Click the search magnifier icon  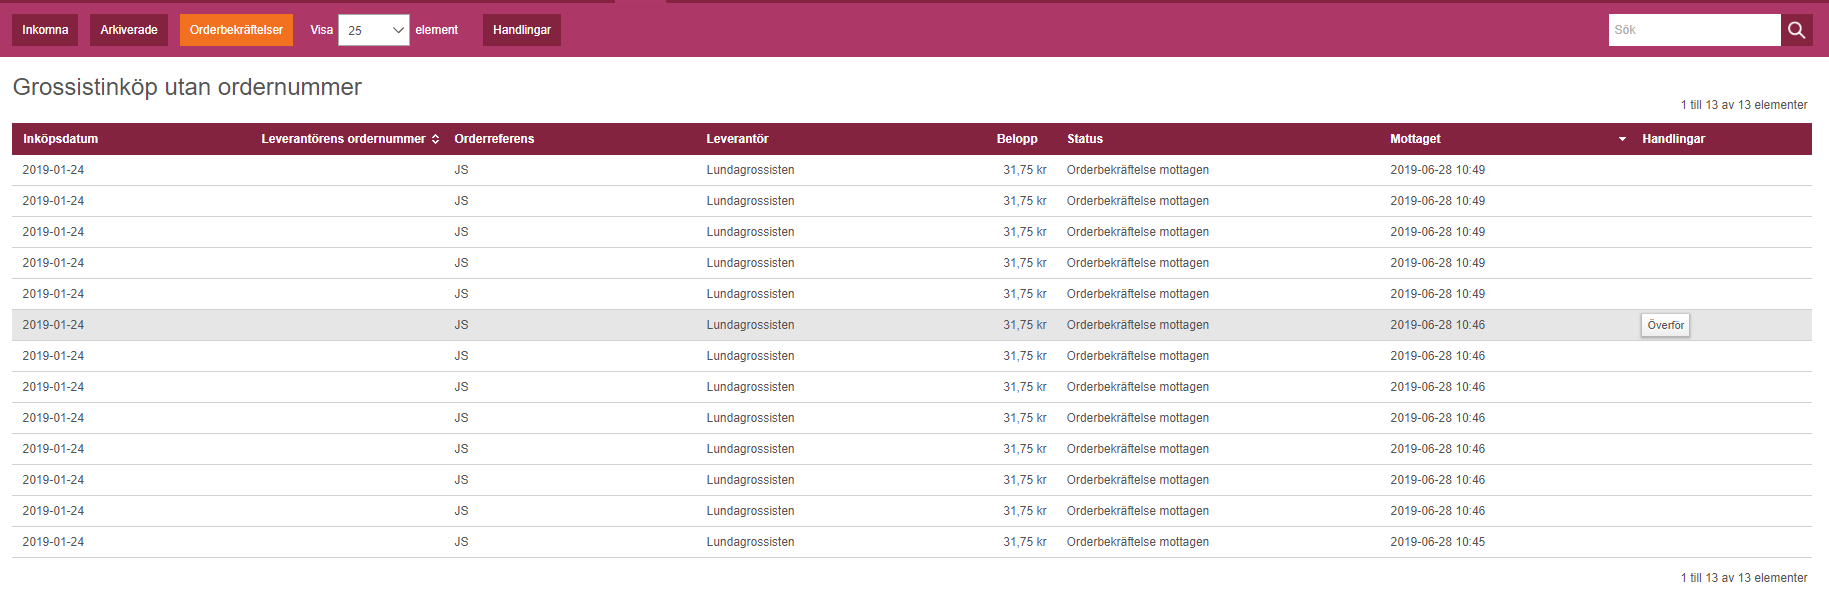1796,30
